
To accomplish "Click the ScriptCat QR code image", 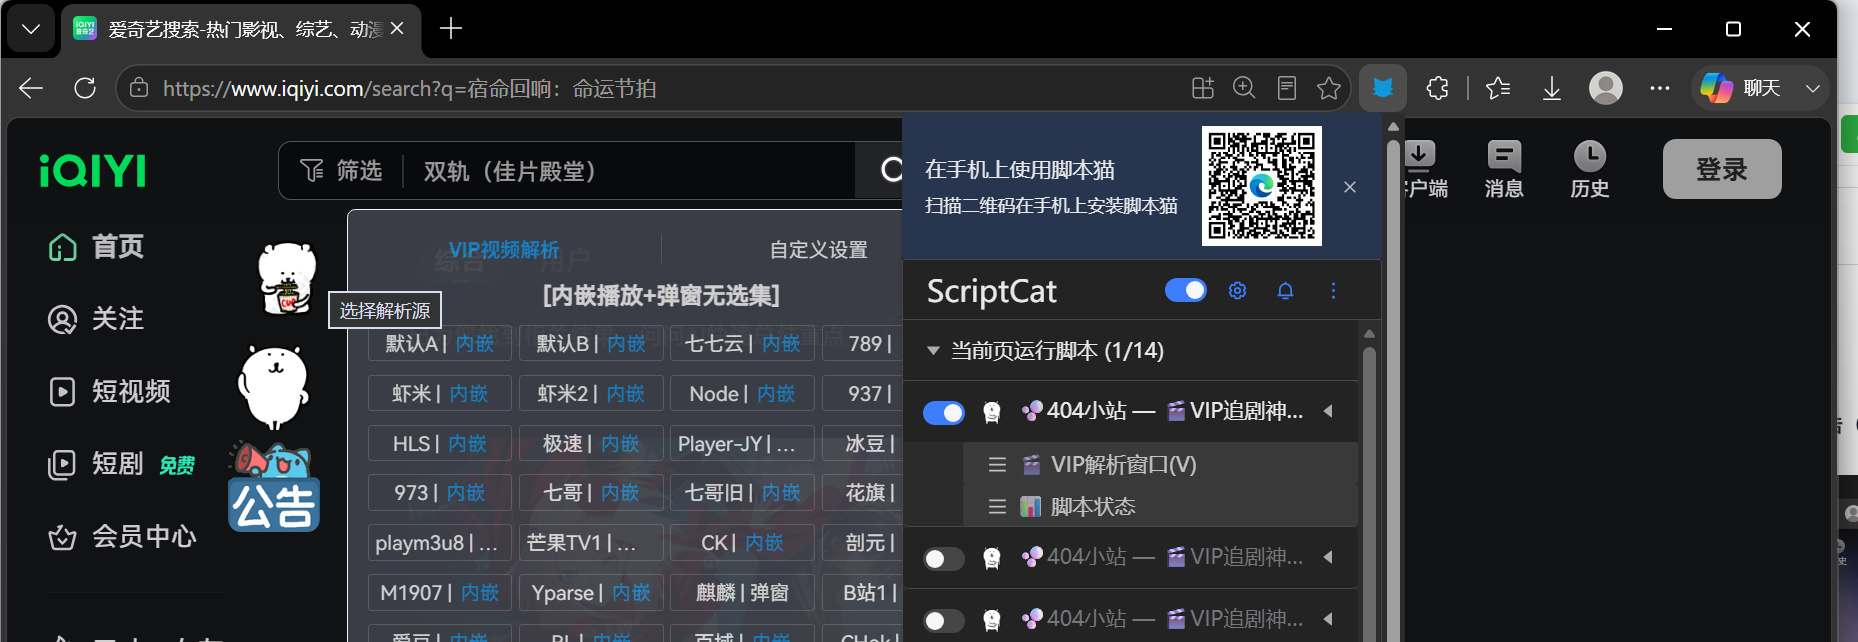I will (1261, 186).
